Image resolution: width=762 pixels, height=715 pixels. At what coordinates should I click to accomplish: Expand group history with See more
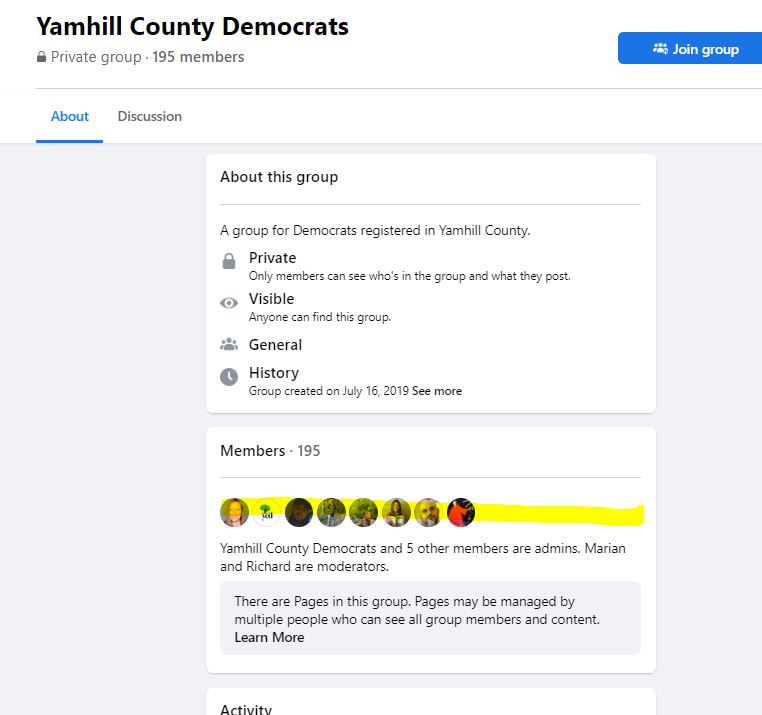(437, 391)
